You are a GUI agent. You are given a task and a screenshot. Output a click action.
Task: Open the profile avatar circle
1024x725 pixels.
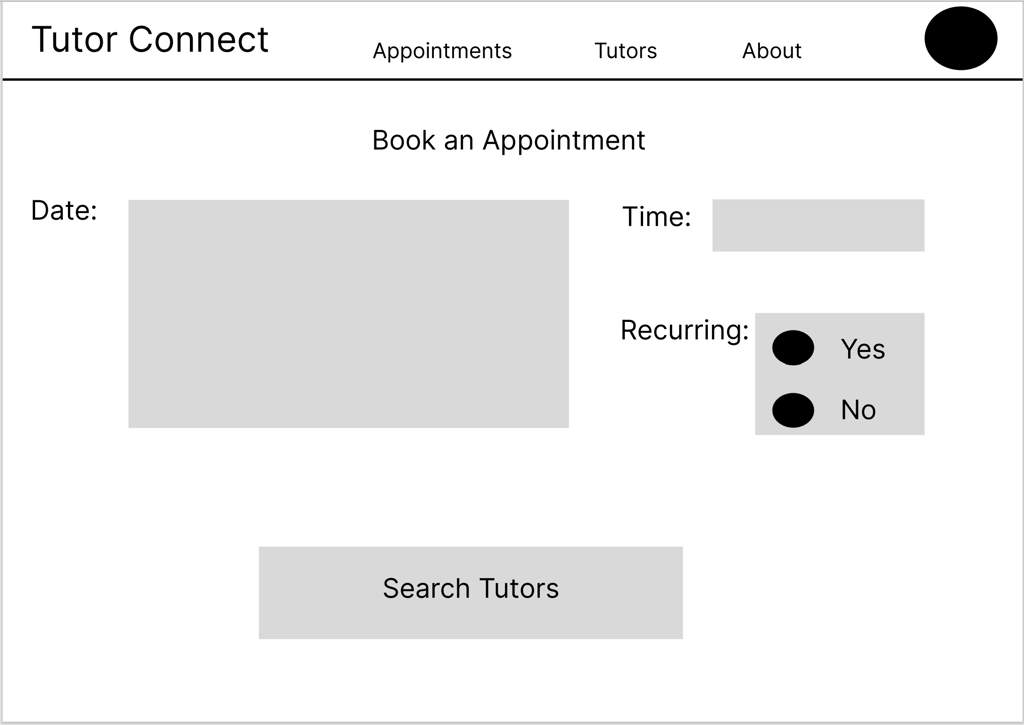point(960,38)
